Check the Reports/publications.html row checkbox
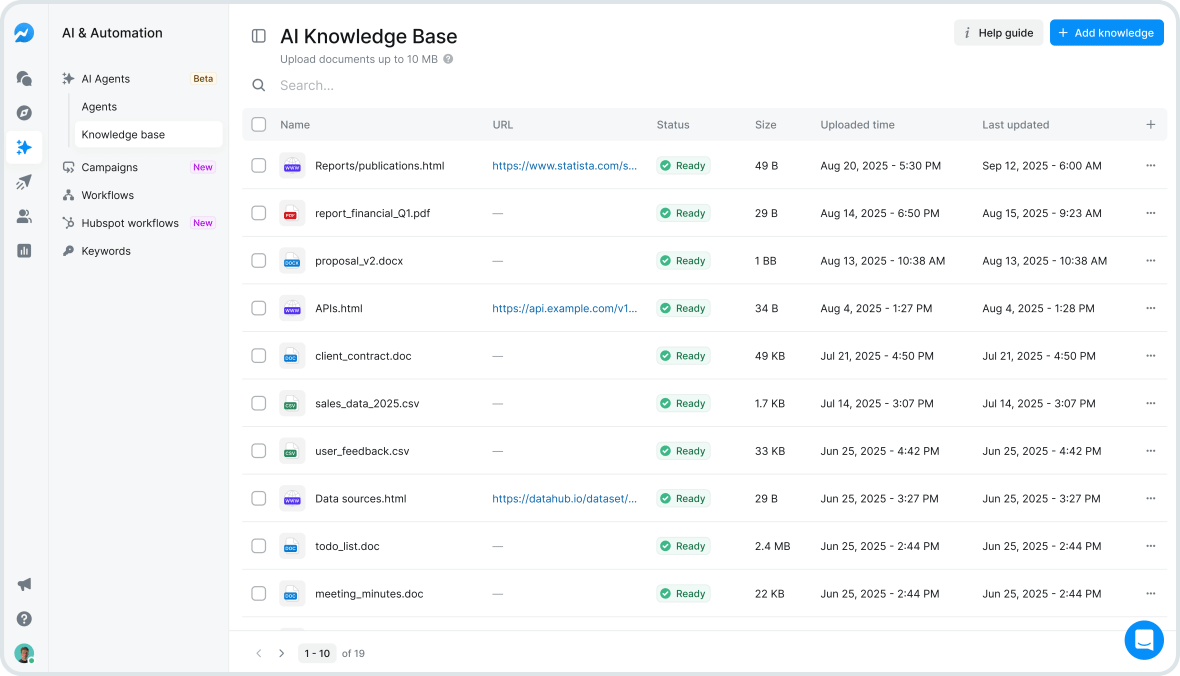The image size is (1180, 676). pyautogui.click(x=259, y=166)
